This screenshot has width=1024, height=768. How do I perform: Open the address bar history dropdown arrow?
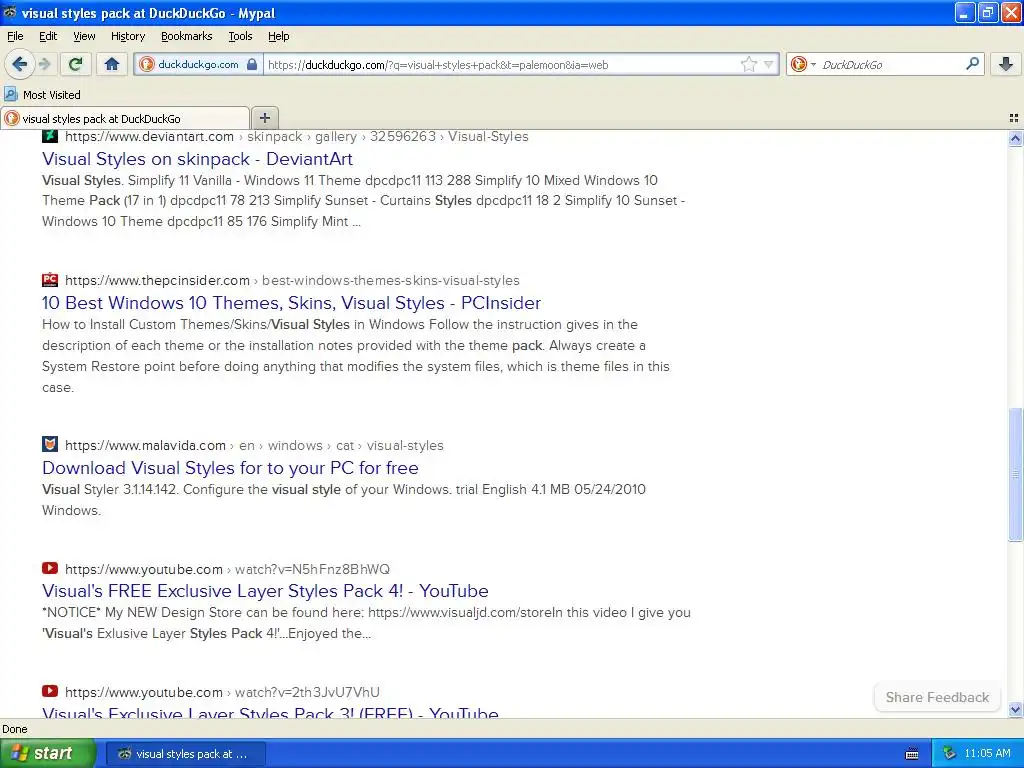coord(769,64)
